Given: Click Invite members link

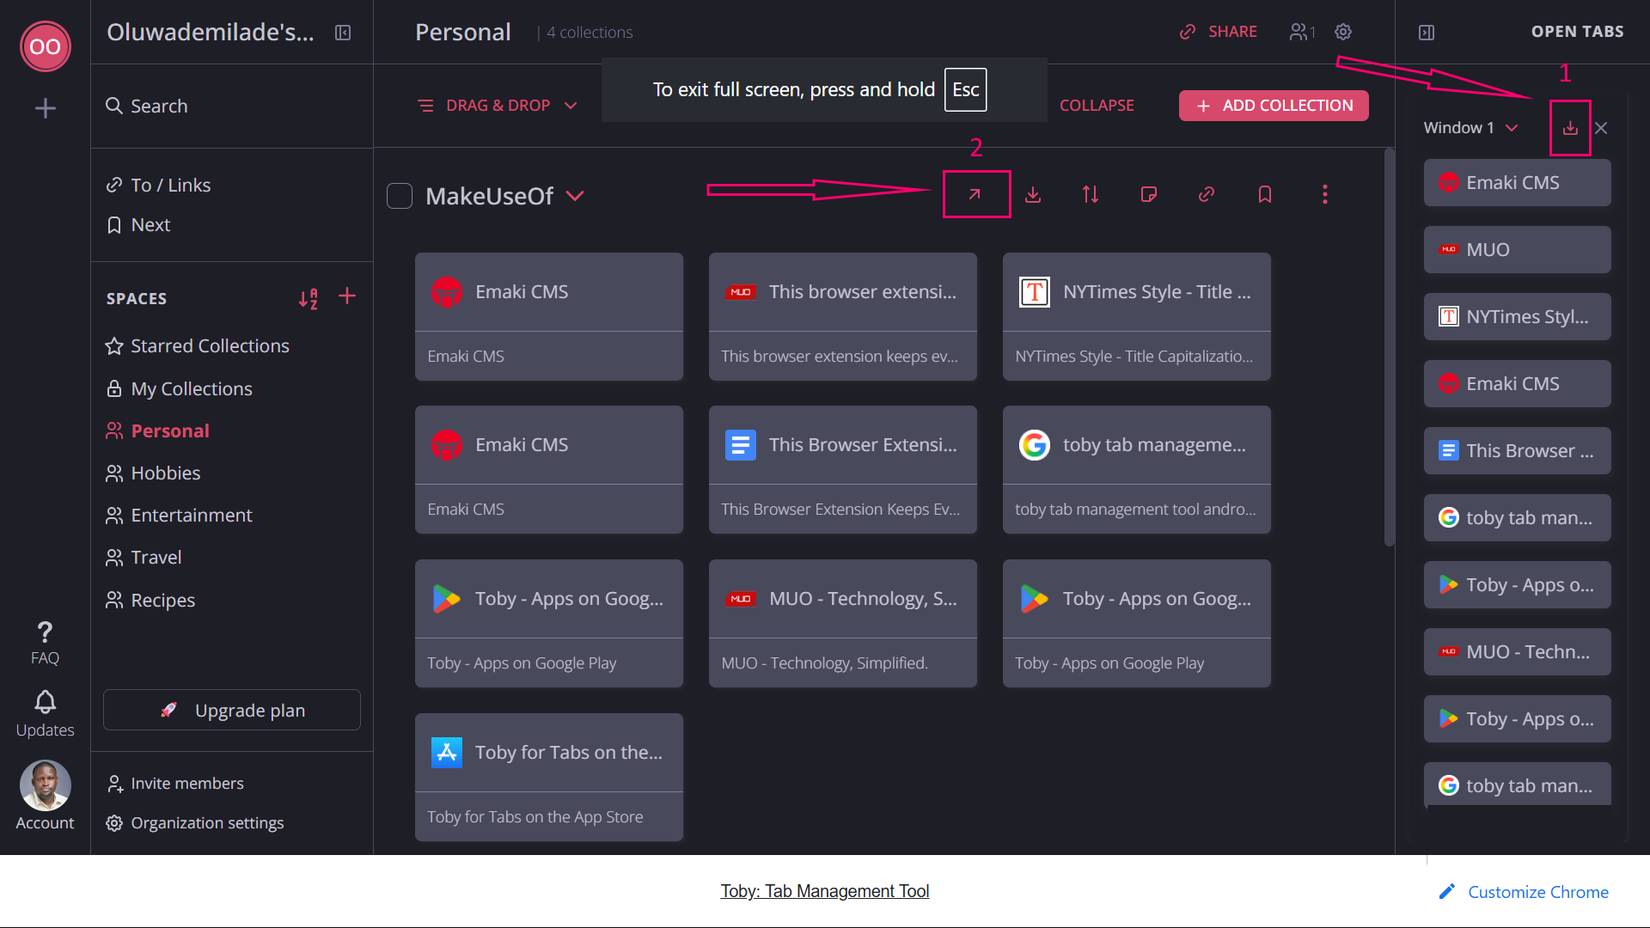Looking at the screenshot, I should coord(175,783).
